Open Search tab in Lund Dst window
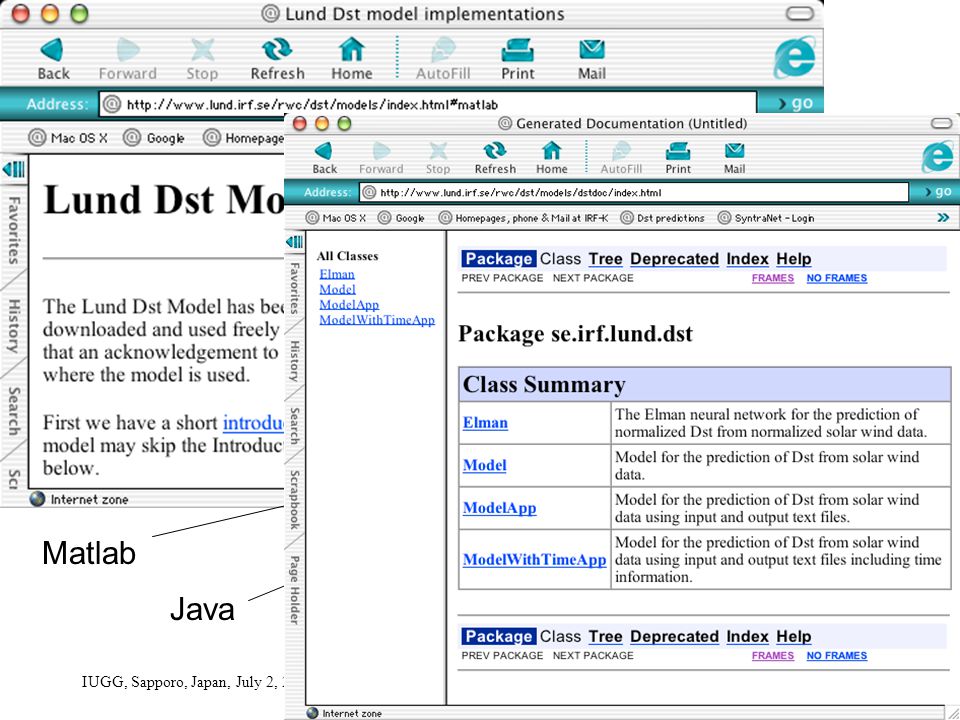Screen dimensions: 960x720 coord(13,411)
